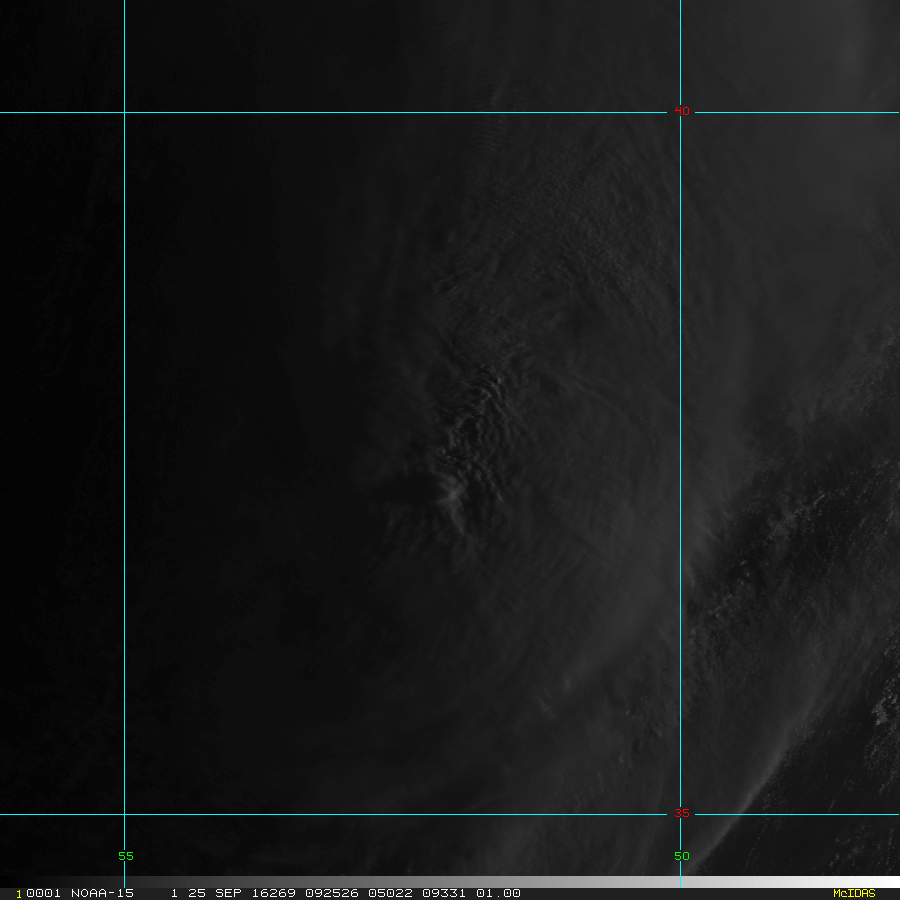Click the yellow McIDAS label

853,893
